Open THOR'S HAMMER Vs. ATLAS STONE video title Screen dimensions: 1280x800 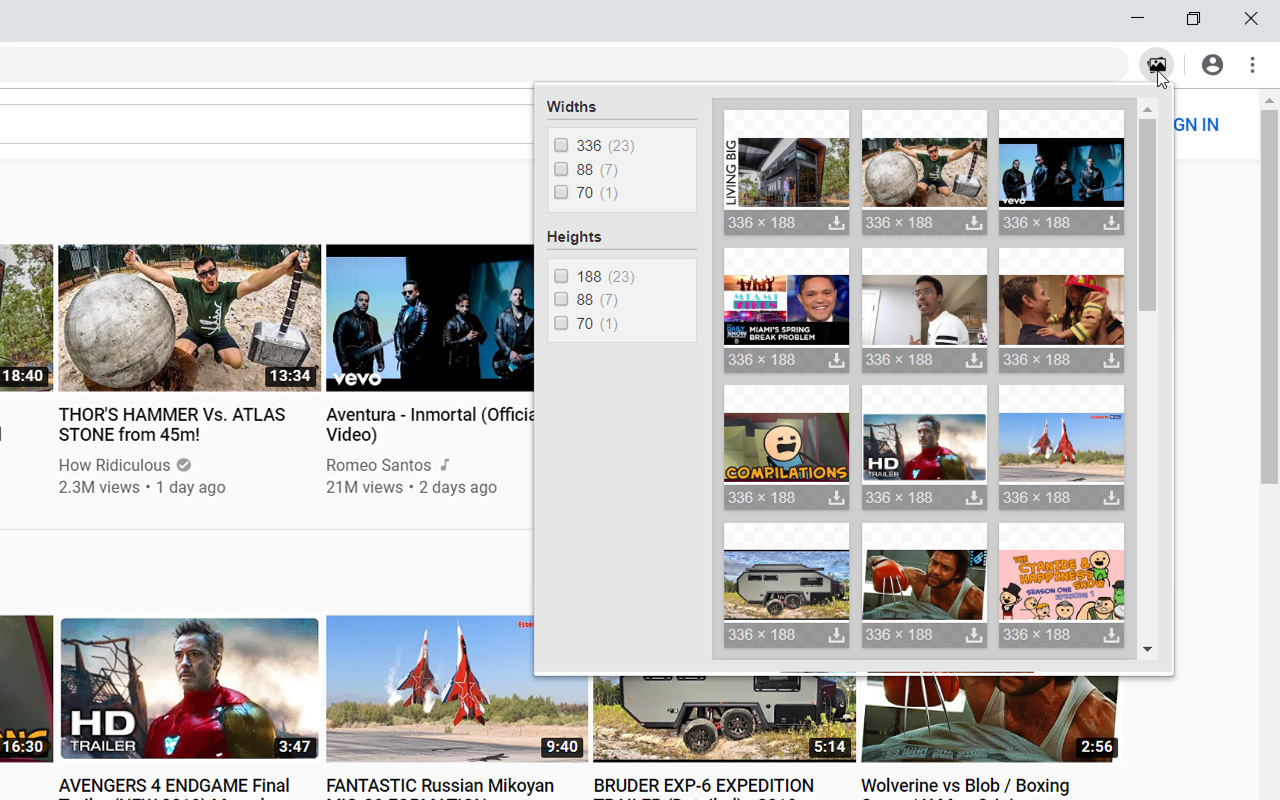click(172, 425)
